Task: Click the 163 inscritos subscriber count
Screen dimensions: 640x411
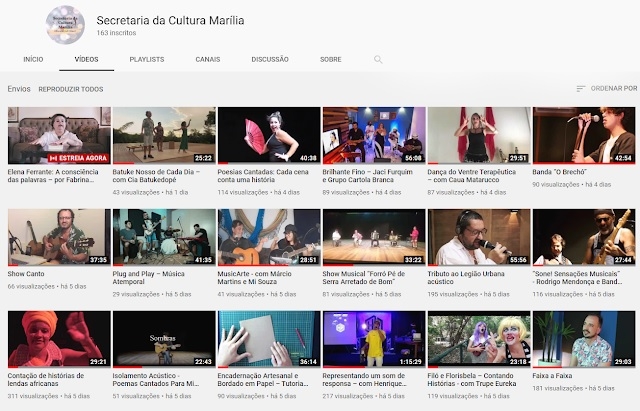Action: (116, 33)
